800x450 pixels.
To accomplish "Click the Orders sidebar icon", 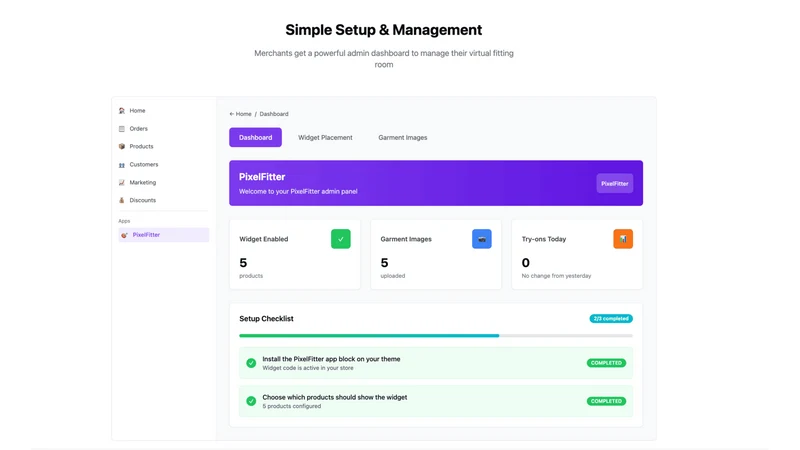I will [121, 129].
